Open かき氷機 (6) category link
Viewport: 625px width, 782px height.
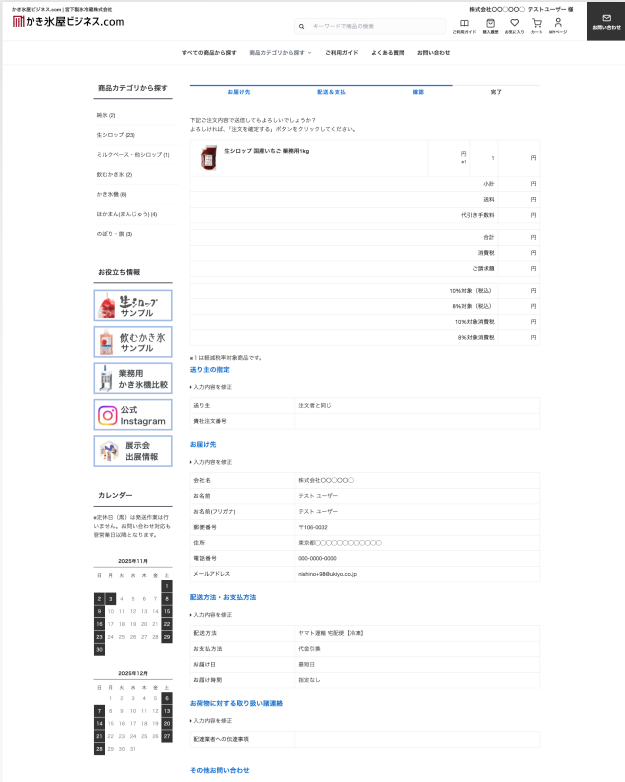pyautogui.click(x=111, y=194)
